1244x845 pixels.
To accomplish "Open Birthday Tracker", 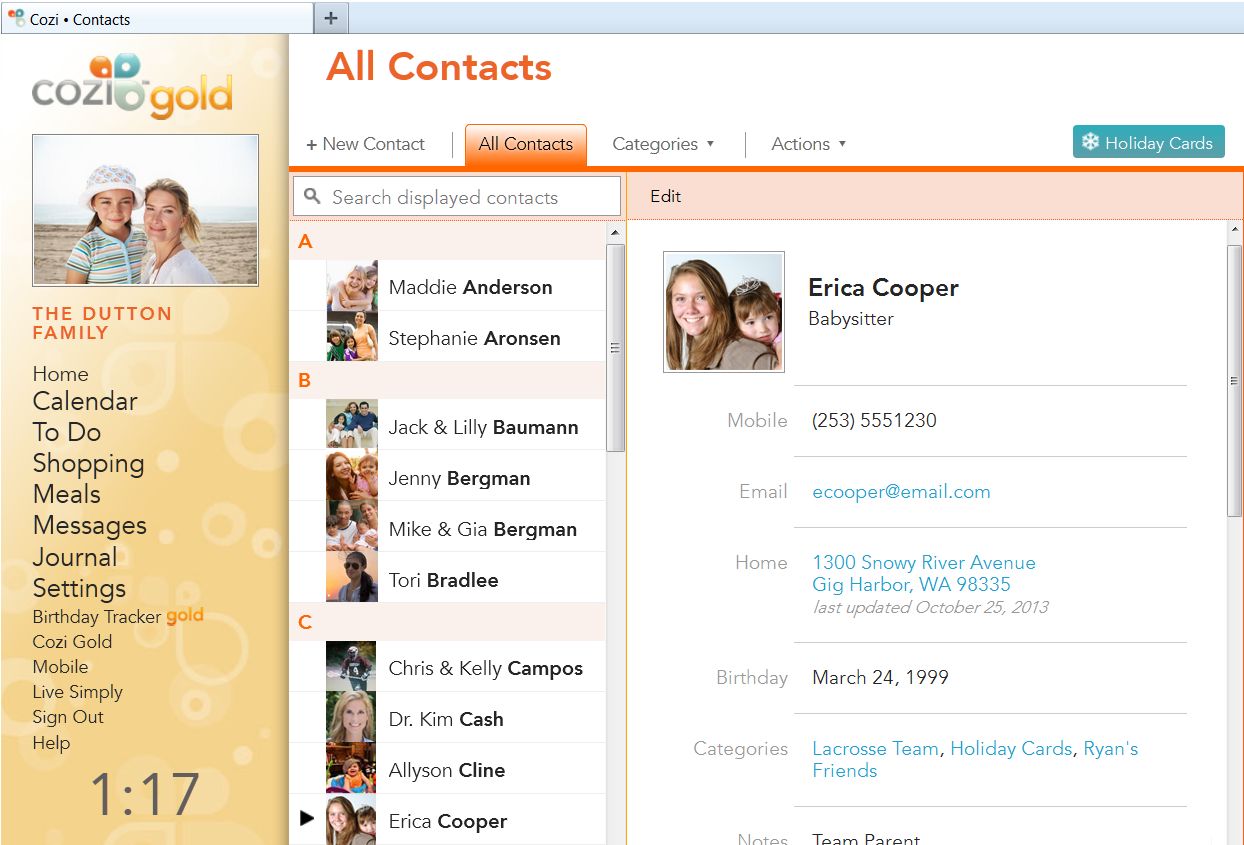I will (x=97, y=617).
